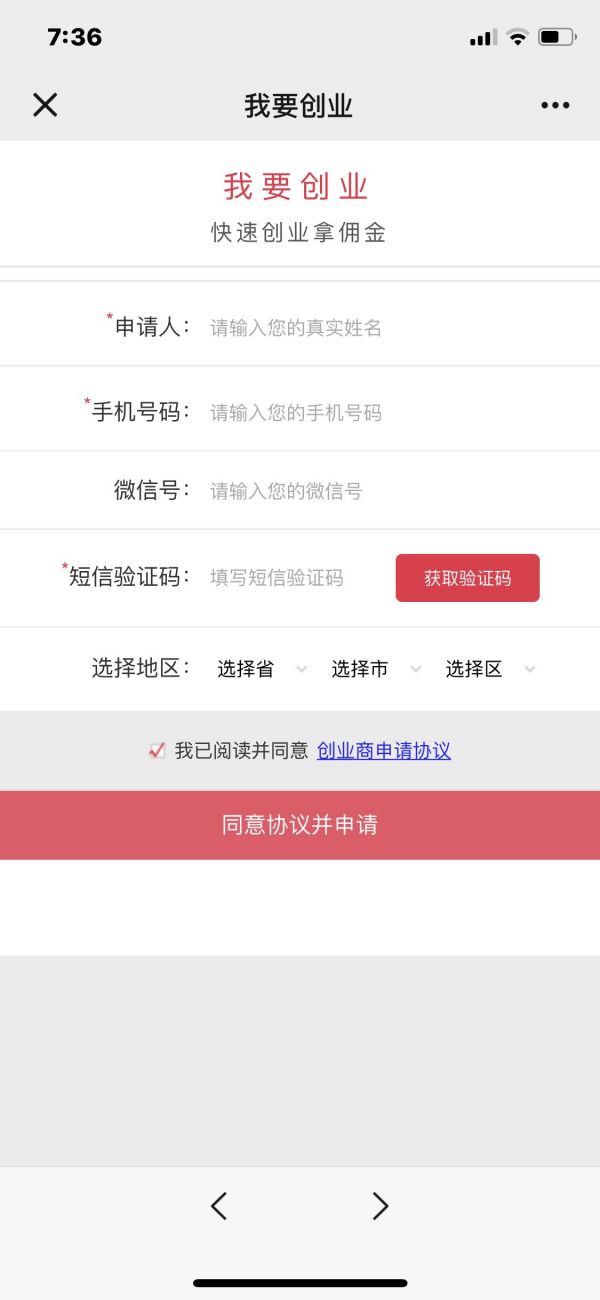Tap the Wi-Fi status icon
The width and height of the screenshot is (600, 1300).
coord(517,38)
